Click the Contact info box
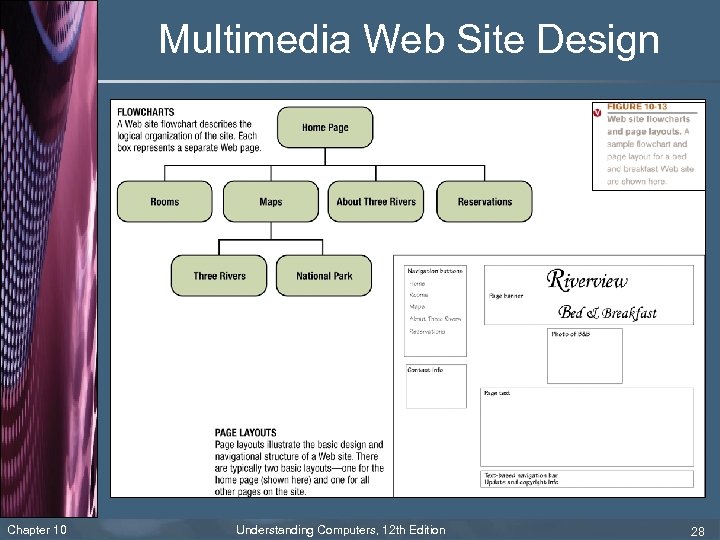The height and width of the screenshot is (540, 720). pyautogui.click(x=436, y=386)
